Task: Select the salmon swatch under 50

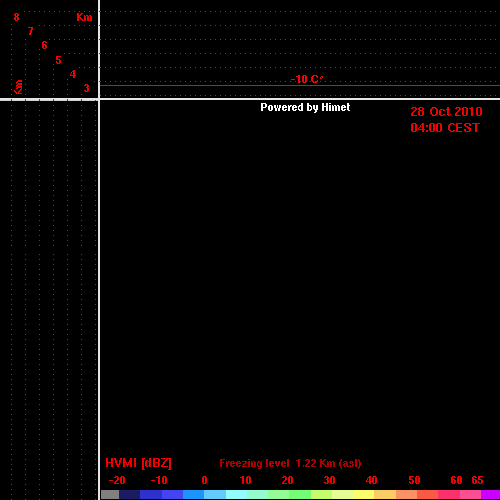Action: point(407,494)
